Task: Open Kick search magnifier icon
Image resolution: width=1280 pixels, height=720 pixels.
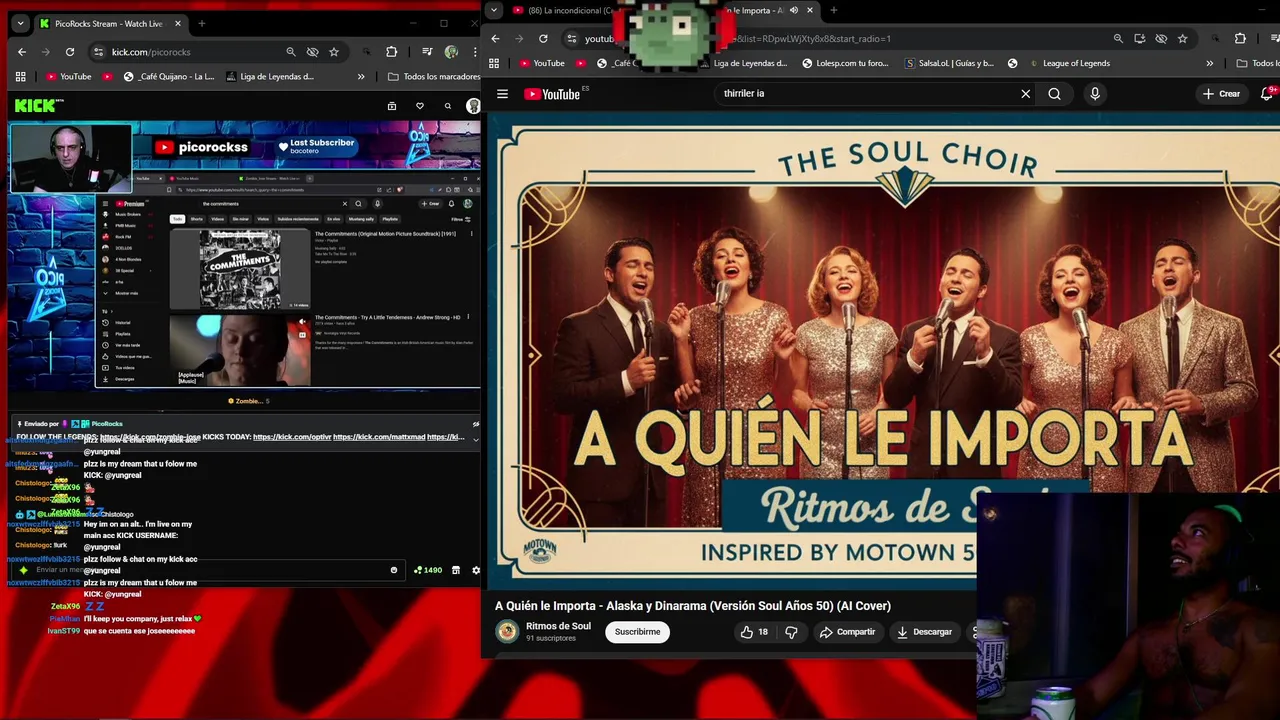Action: (x=447, y=106)
